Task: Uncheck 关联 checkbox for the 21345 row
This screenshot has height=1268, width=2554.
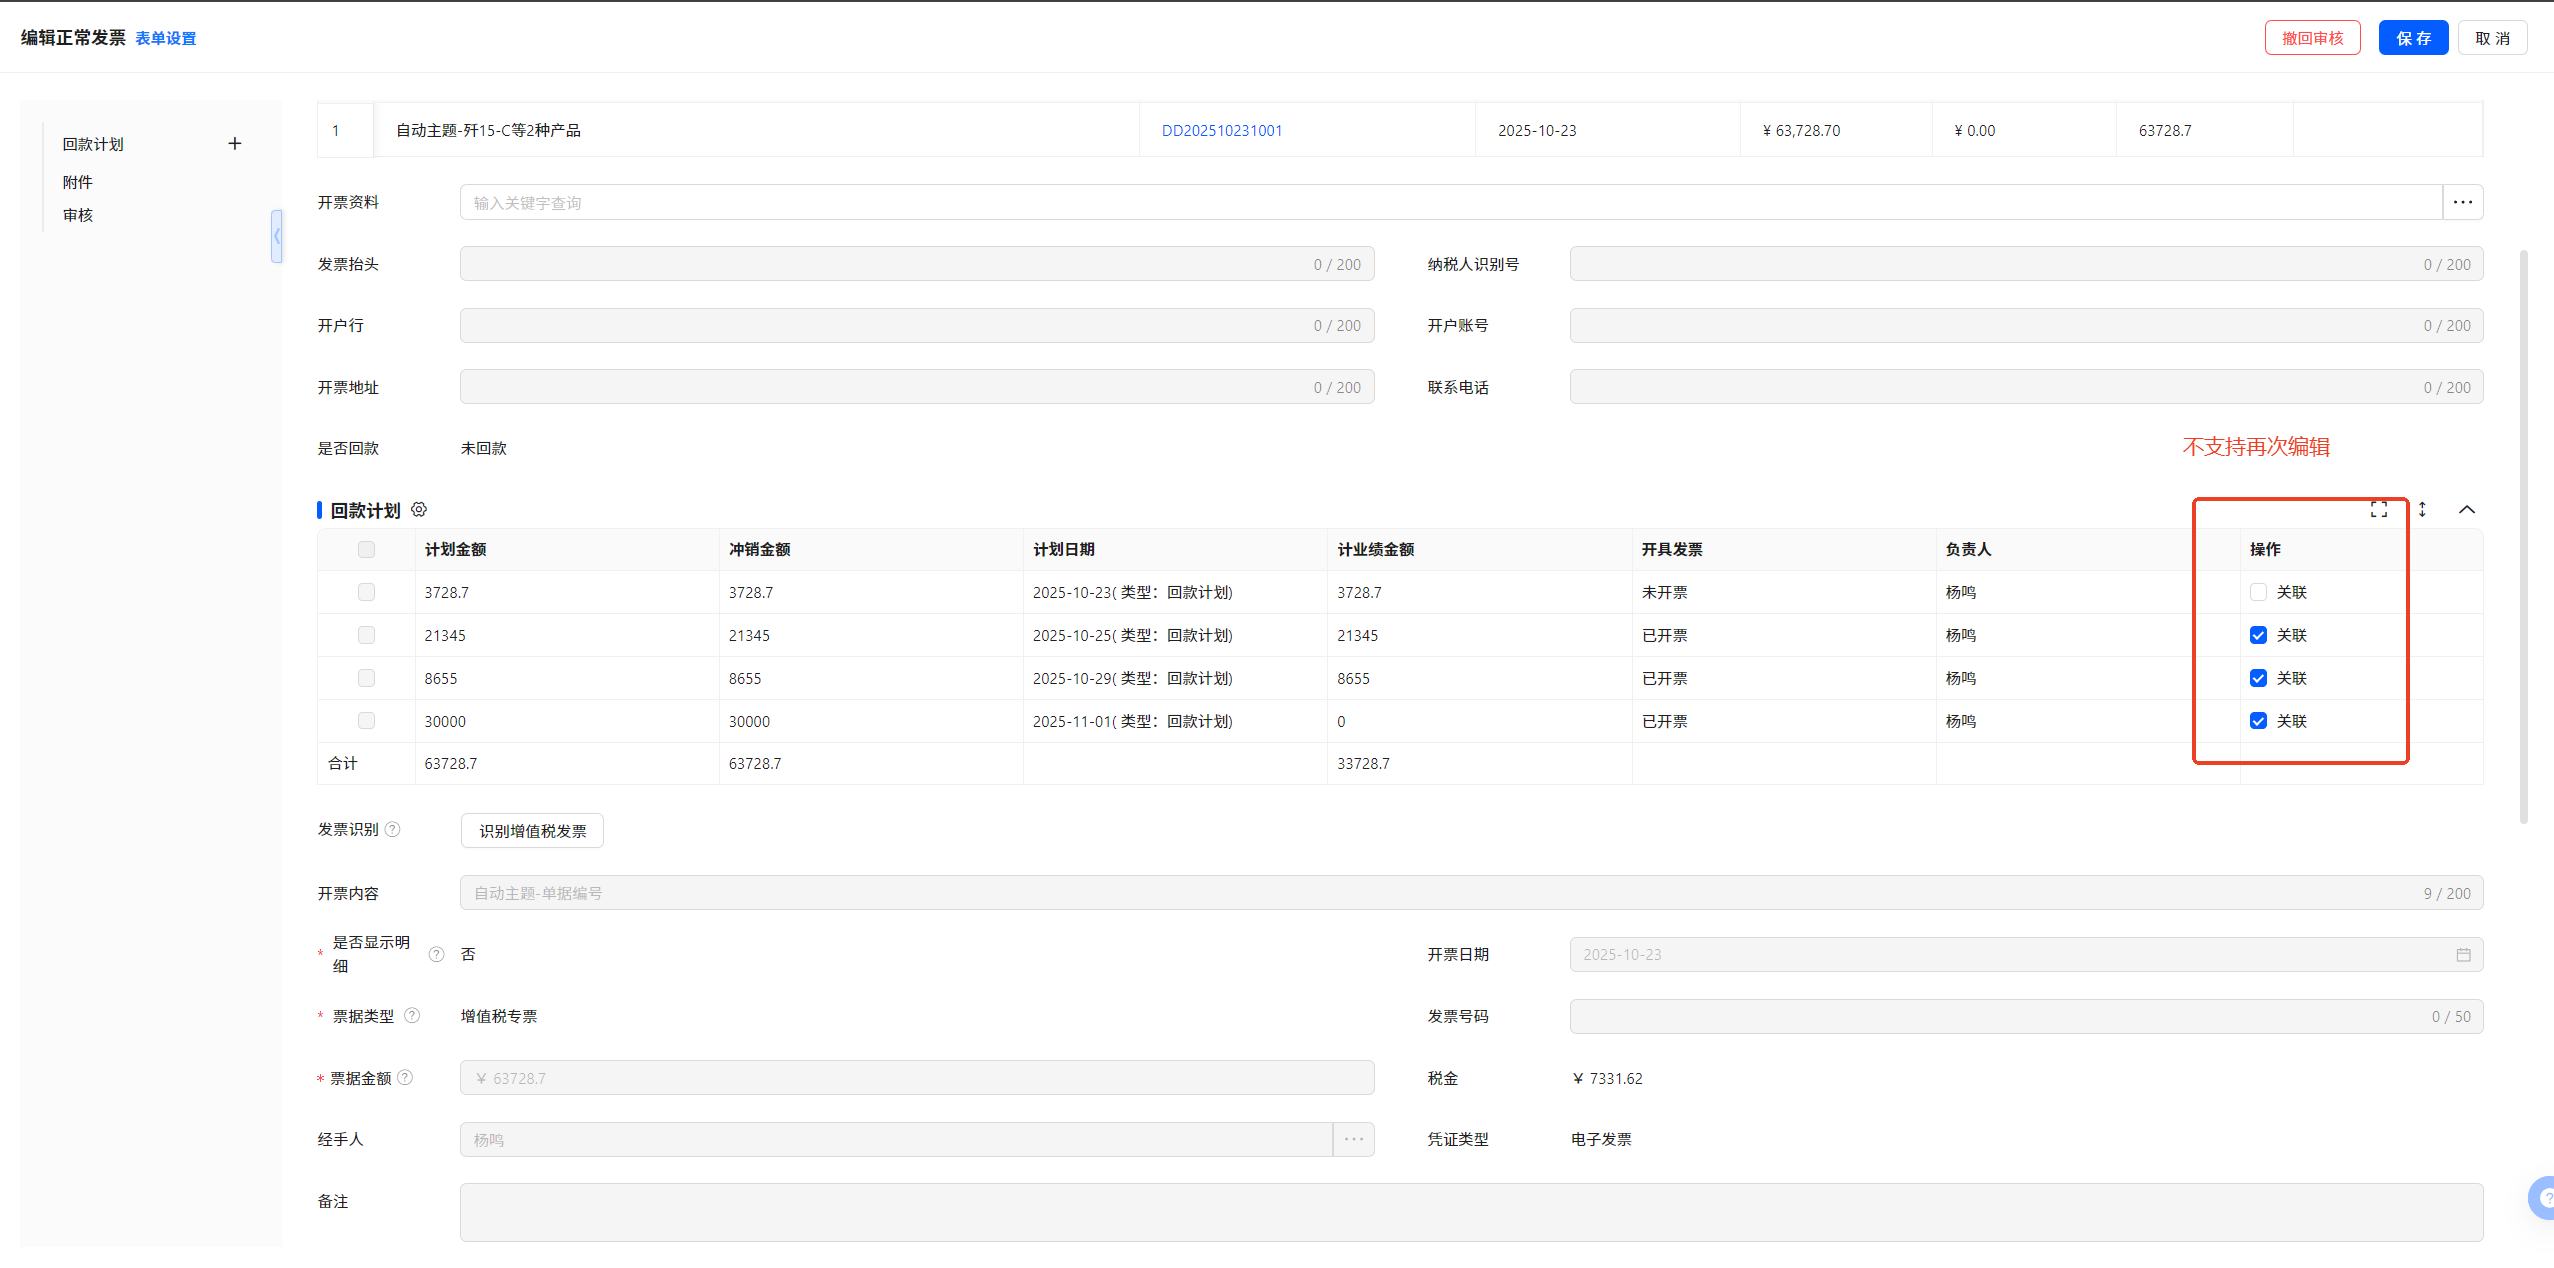Action: click(2258, 636)
